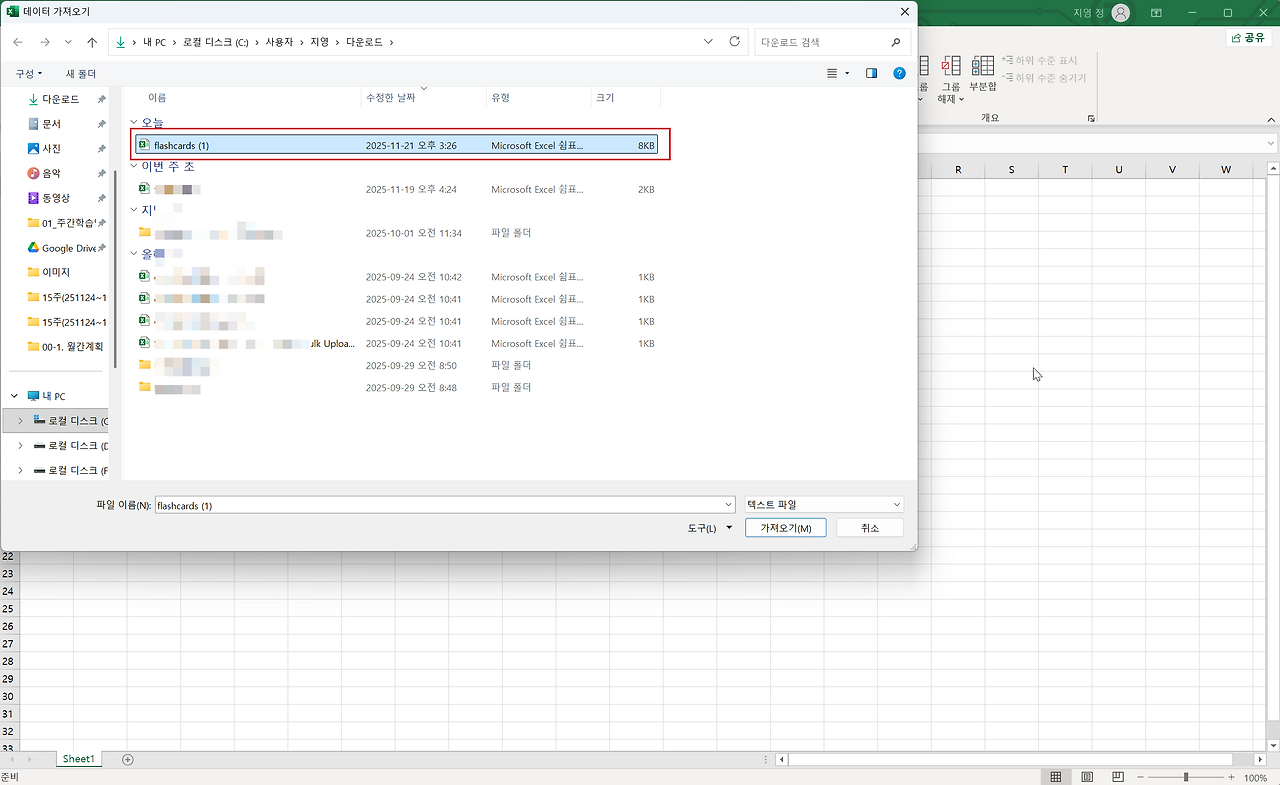Viewport: 1280px width, 785px height.
Task: Sort files by the 유형 column header
Action: 500,97
